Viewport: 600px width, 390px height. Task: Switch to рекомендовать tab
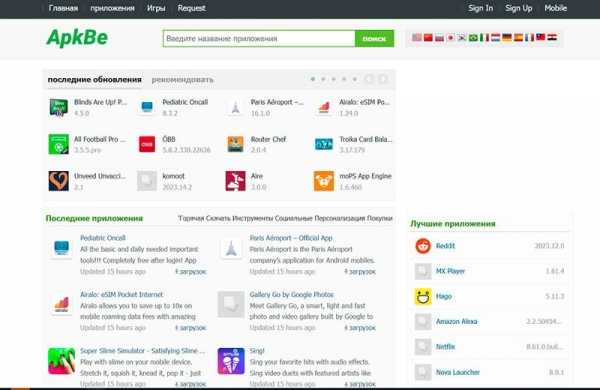[183, 80]
